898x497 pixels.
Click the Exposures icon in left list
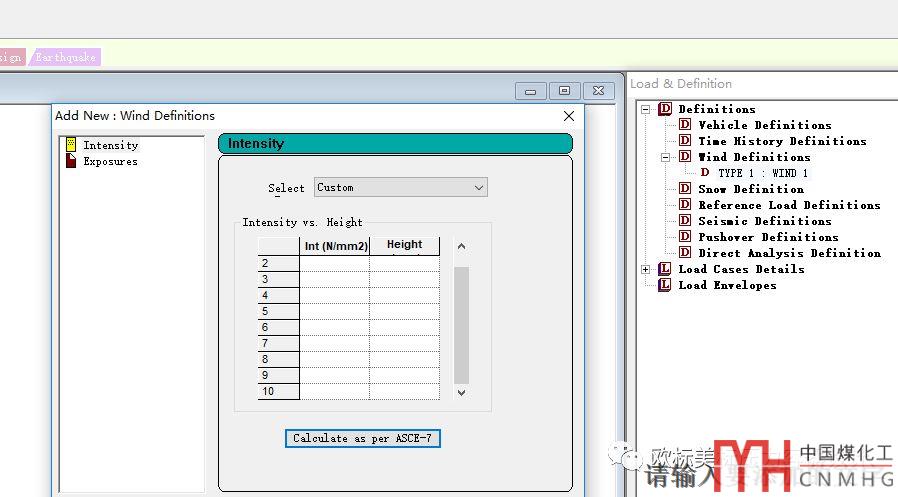coord(71,161)
